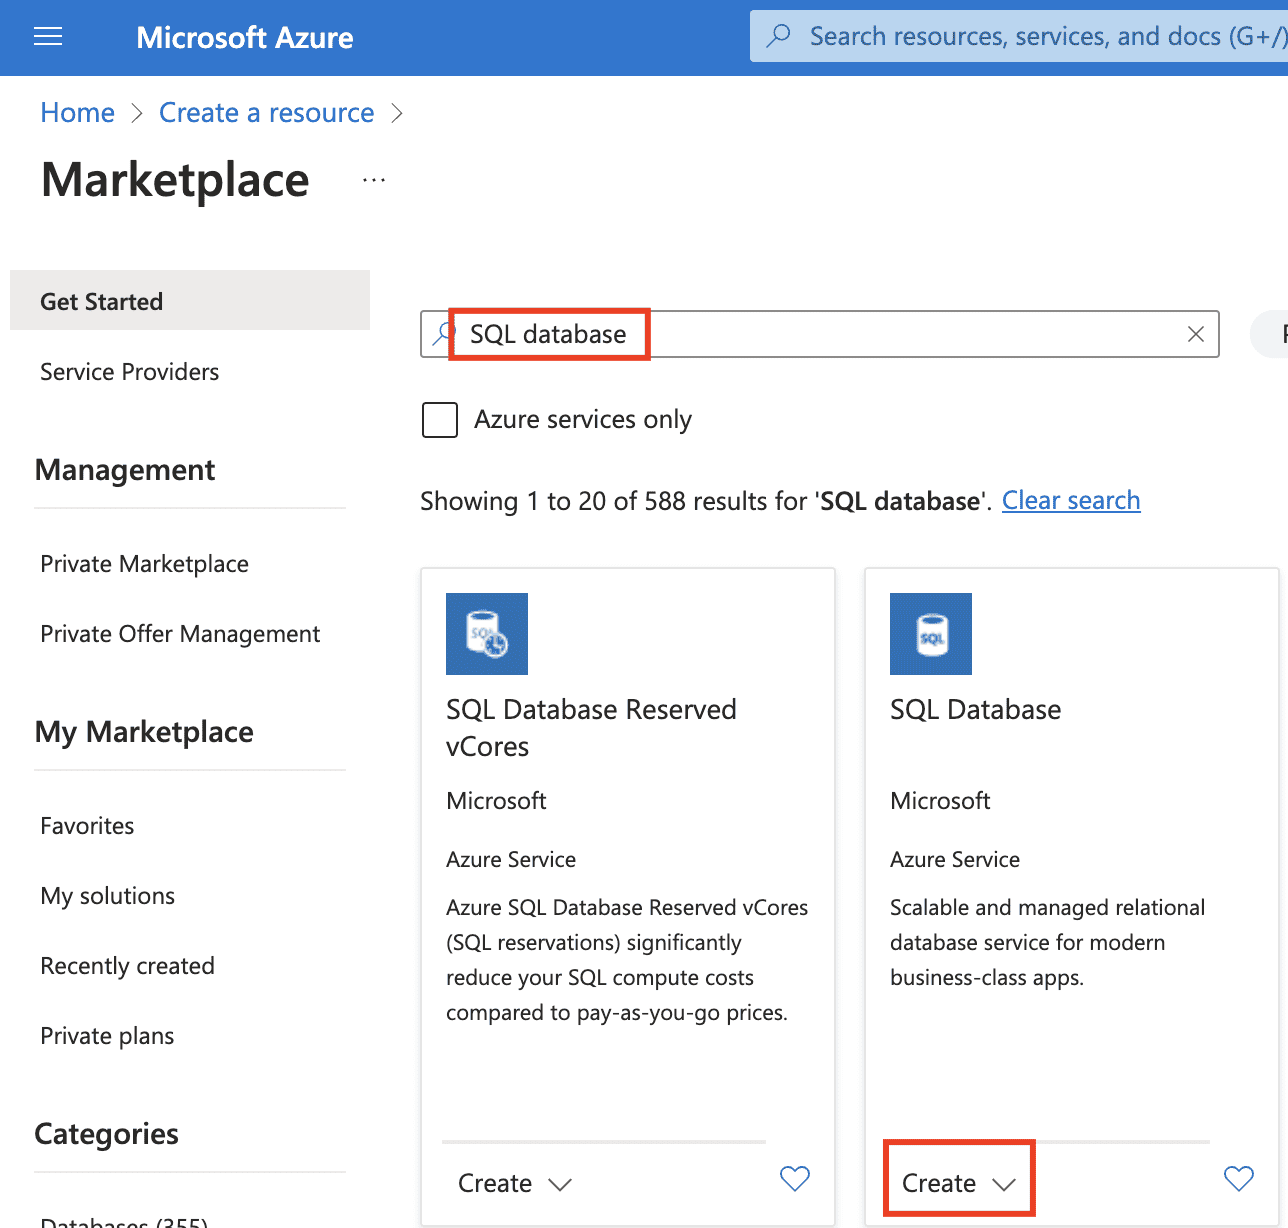Open Favorites under My Marketplace
This screenshot has height=1228, width=1288.
pyautogui.click(x=87, y=826)
